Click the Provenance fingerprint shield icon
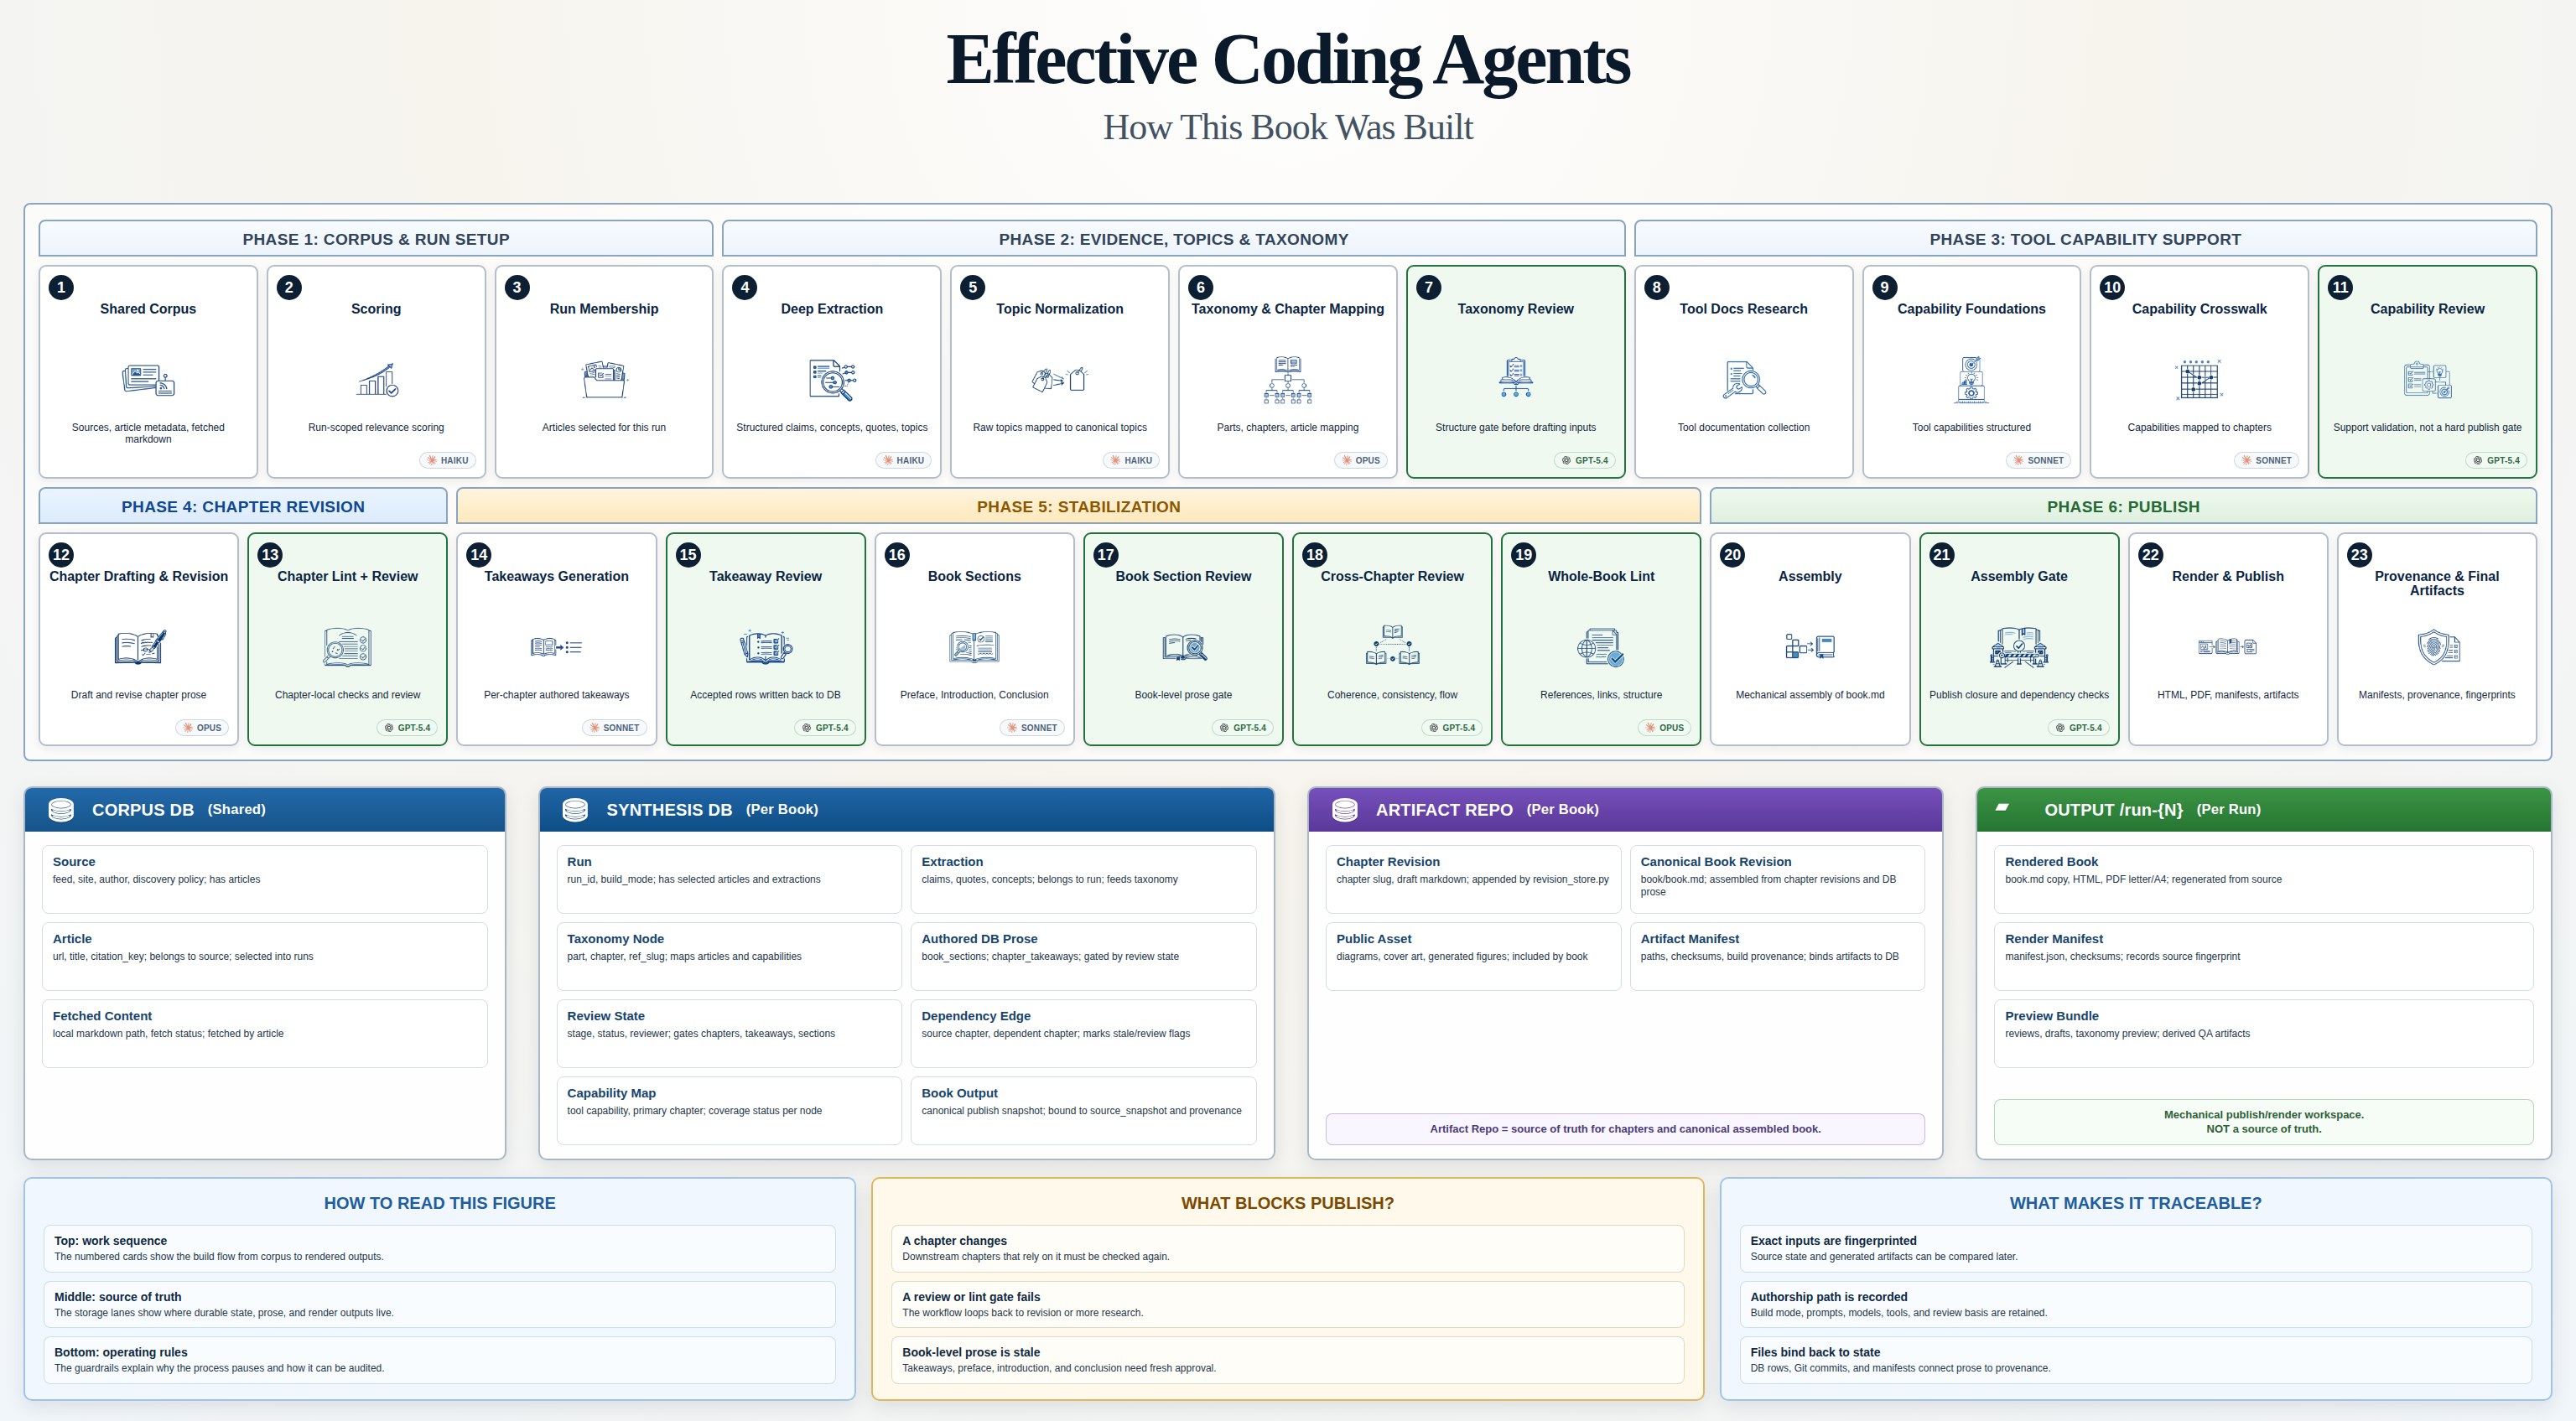 coord(2437,647)
